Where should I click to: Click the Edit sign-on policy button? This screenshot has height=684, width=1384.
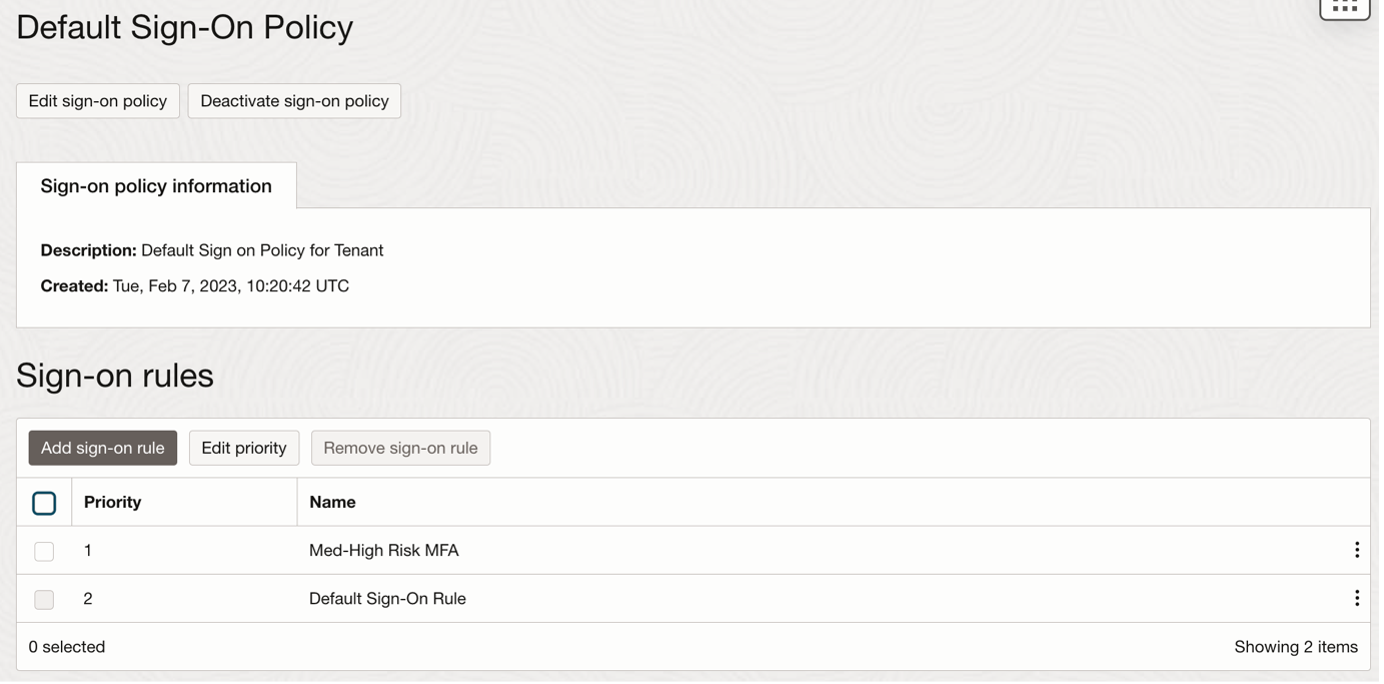click(96, 100)
